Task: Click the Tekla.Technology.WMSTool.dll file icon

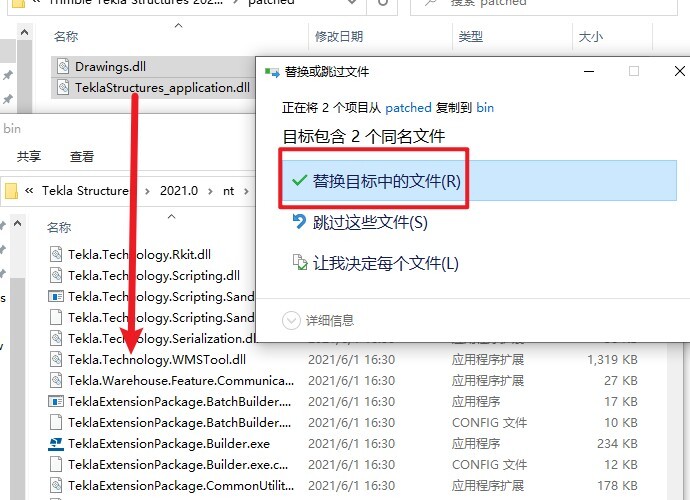Action: (x=57, y=359)
